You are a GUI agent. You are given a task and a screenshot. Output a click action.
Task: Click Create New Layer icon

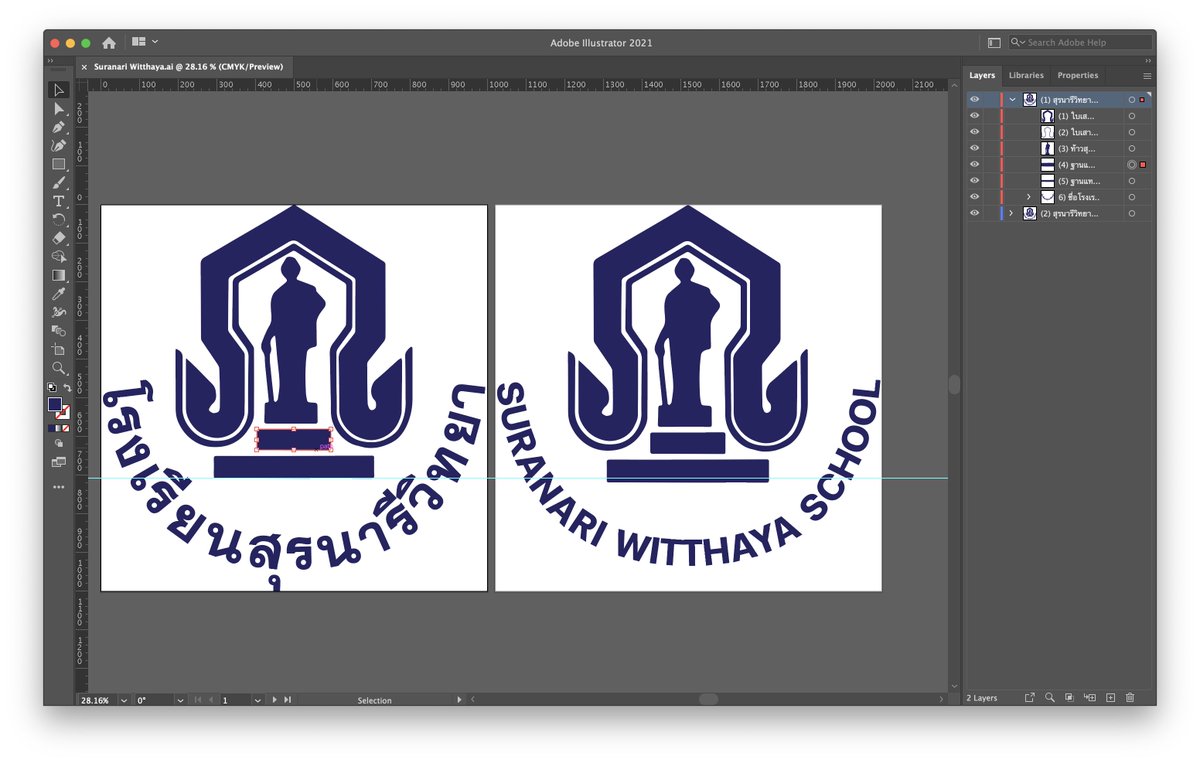coord(1110,698)
